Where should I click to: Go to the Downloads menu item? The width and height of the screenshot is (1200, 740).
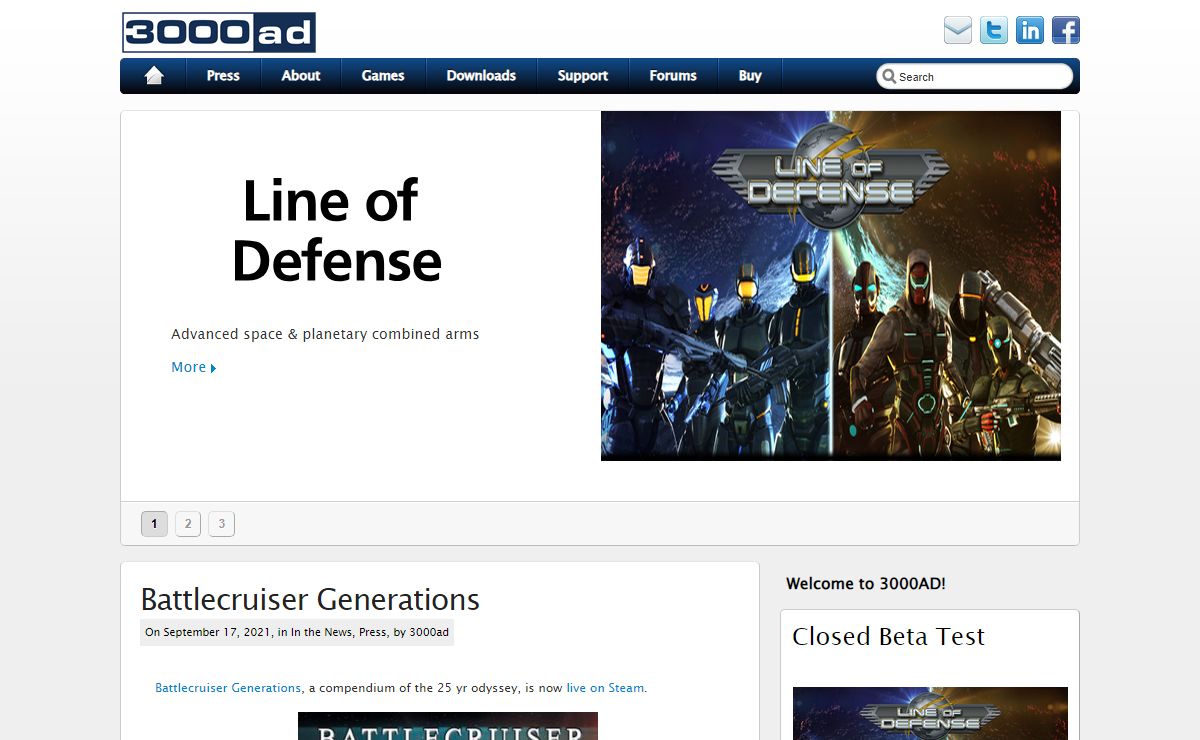coord(481,76)
